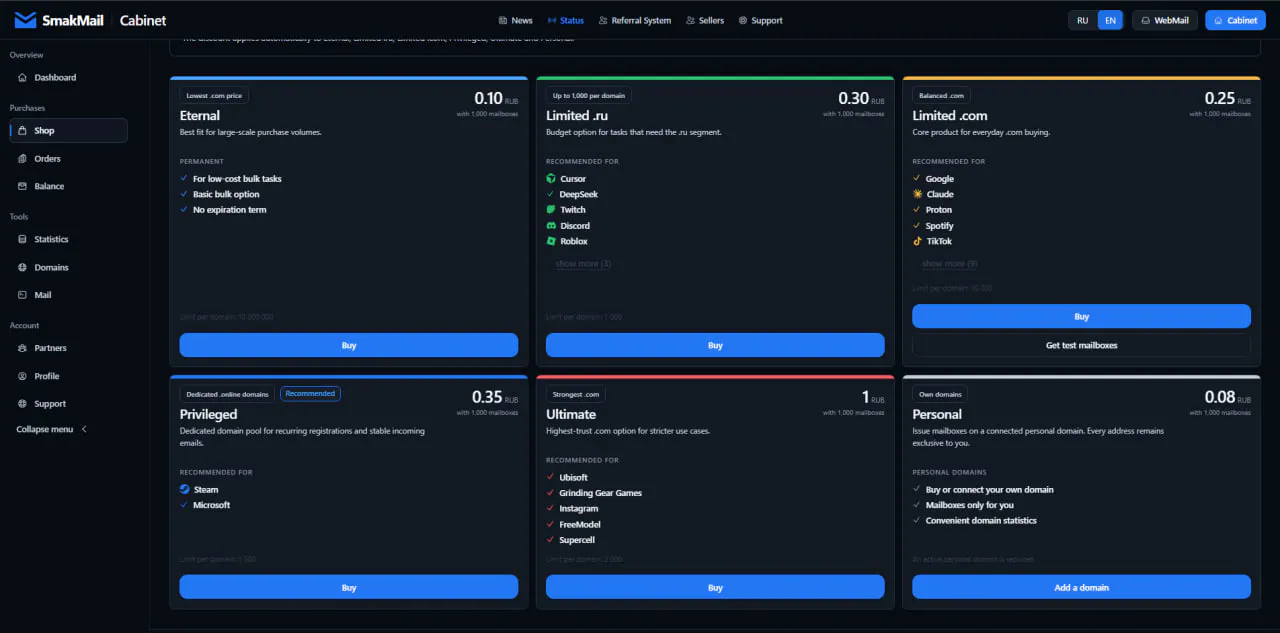Image resolution: width=1280 pixels, height=633 pixels.
Task: Open WebMail
Action: click(x=1165, y=20)
